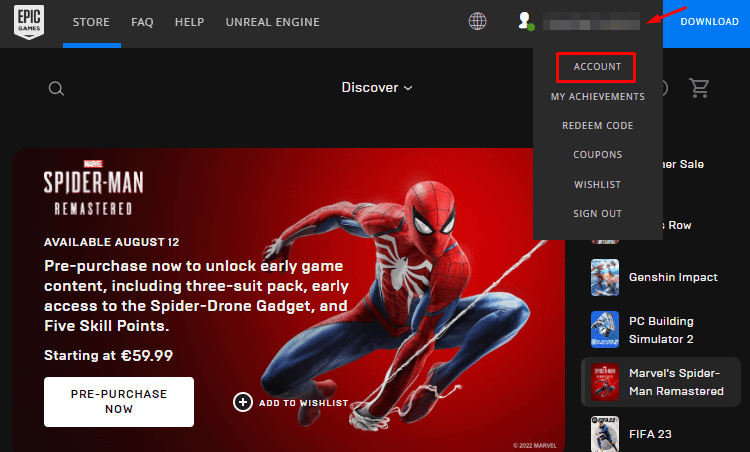Open WISHLIST in the user menu

[597, 185]
